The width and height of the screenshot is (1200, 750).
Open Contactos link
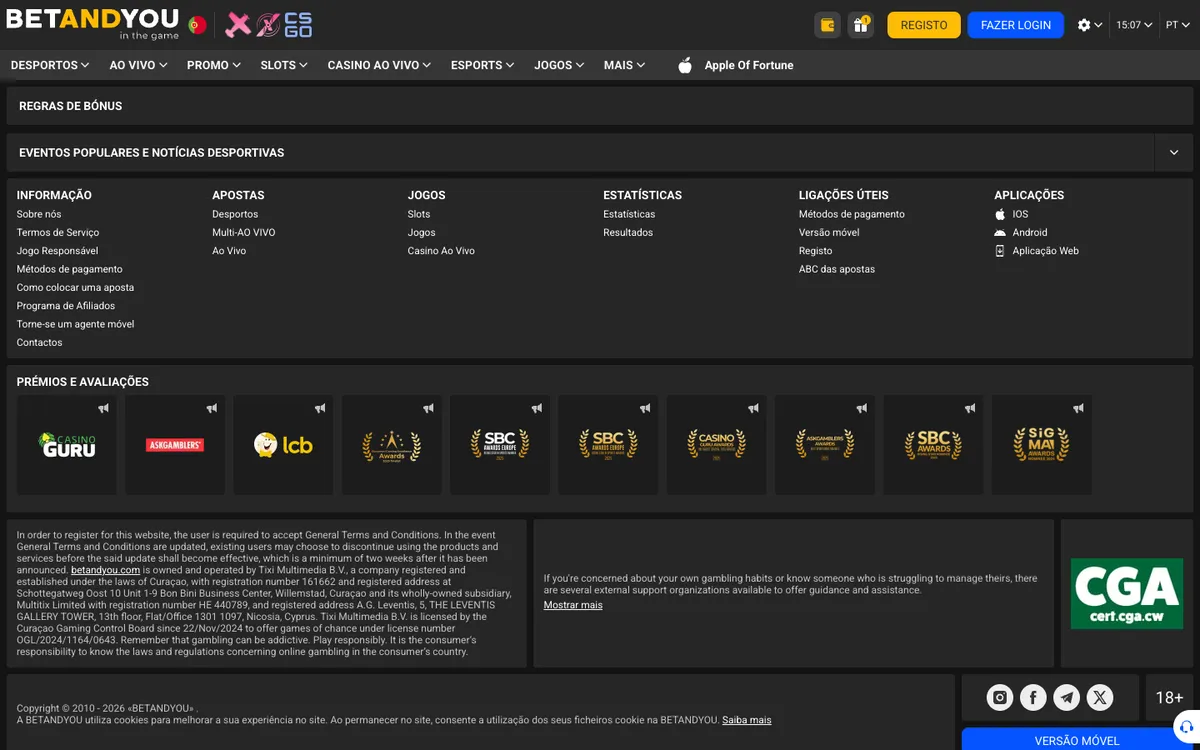click(x=40, y=342)
